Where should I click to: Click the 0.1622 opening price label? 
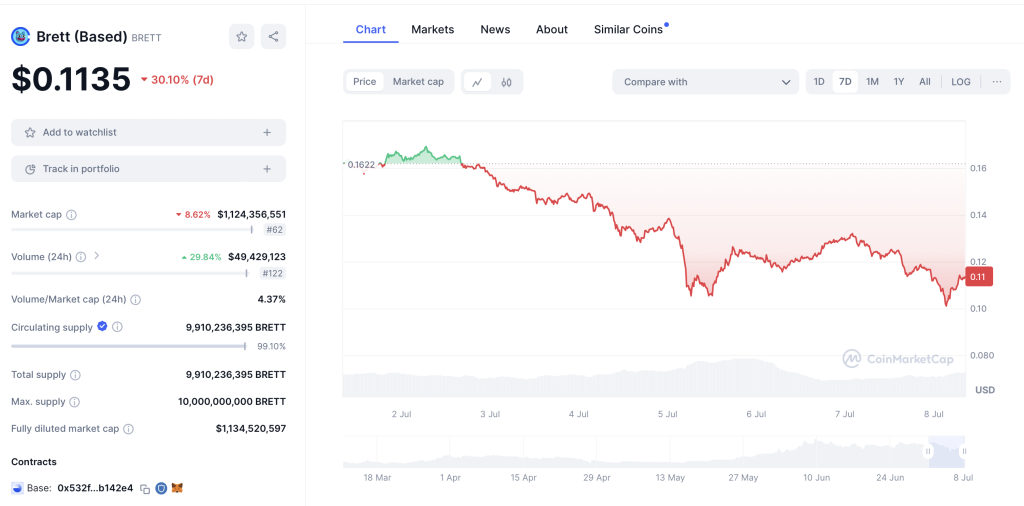pyautogui.click(x=361, y=165)
